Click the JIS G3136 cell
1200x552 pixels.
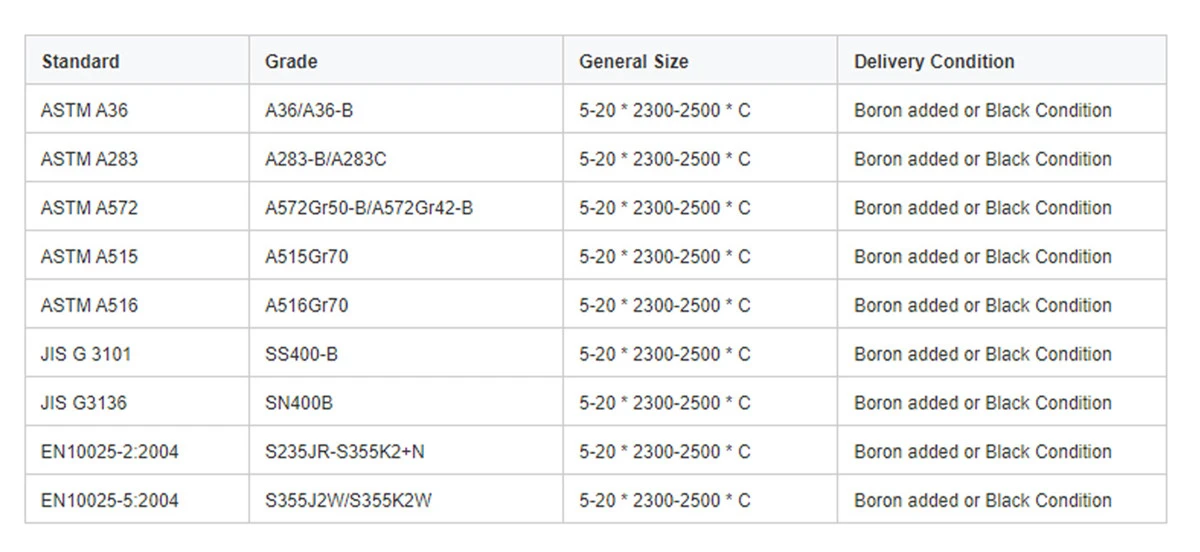click(137, 403)
